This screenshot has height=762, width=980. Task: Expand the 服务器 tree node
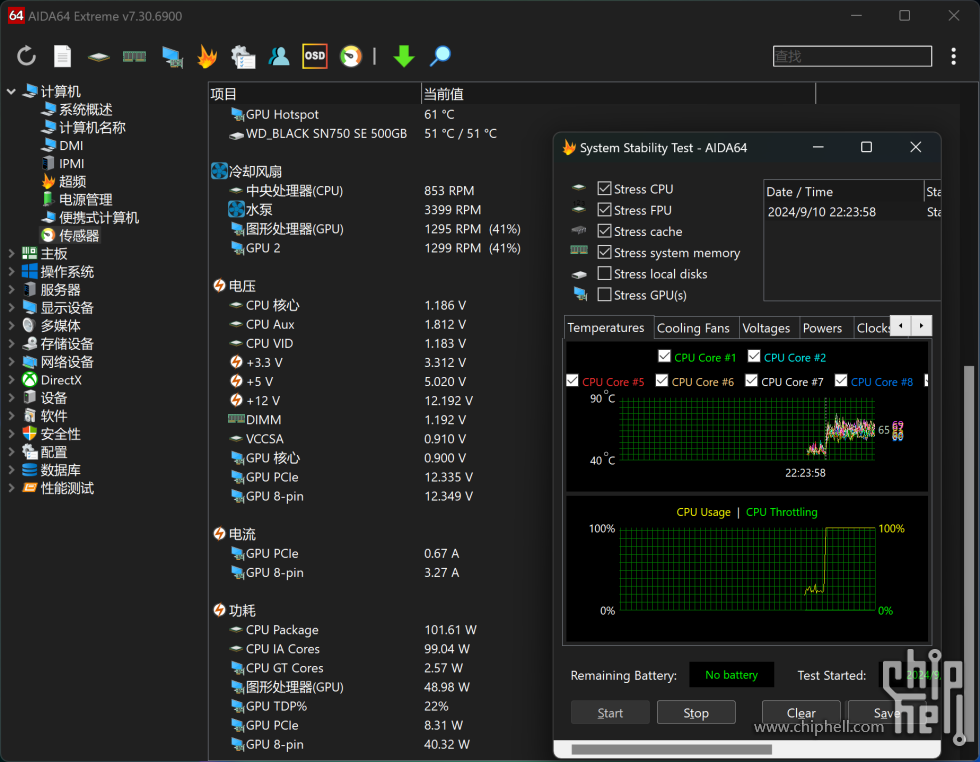[x=11, y=290]
